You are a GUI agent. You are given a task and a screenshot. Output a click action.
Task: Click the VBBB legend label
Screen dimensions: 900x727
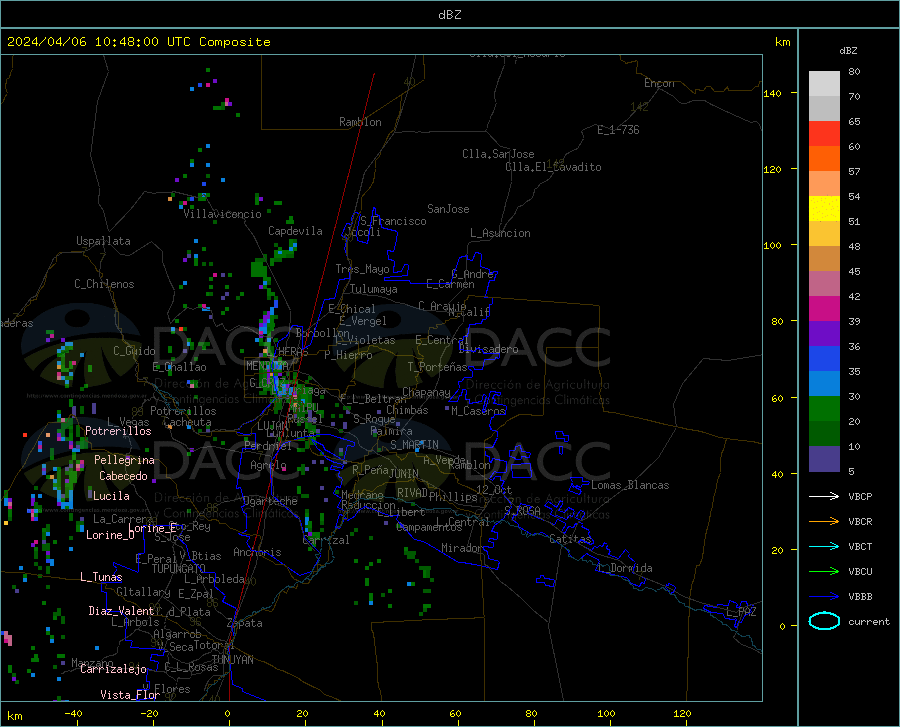860,597
